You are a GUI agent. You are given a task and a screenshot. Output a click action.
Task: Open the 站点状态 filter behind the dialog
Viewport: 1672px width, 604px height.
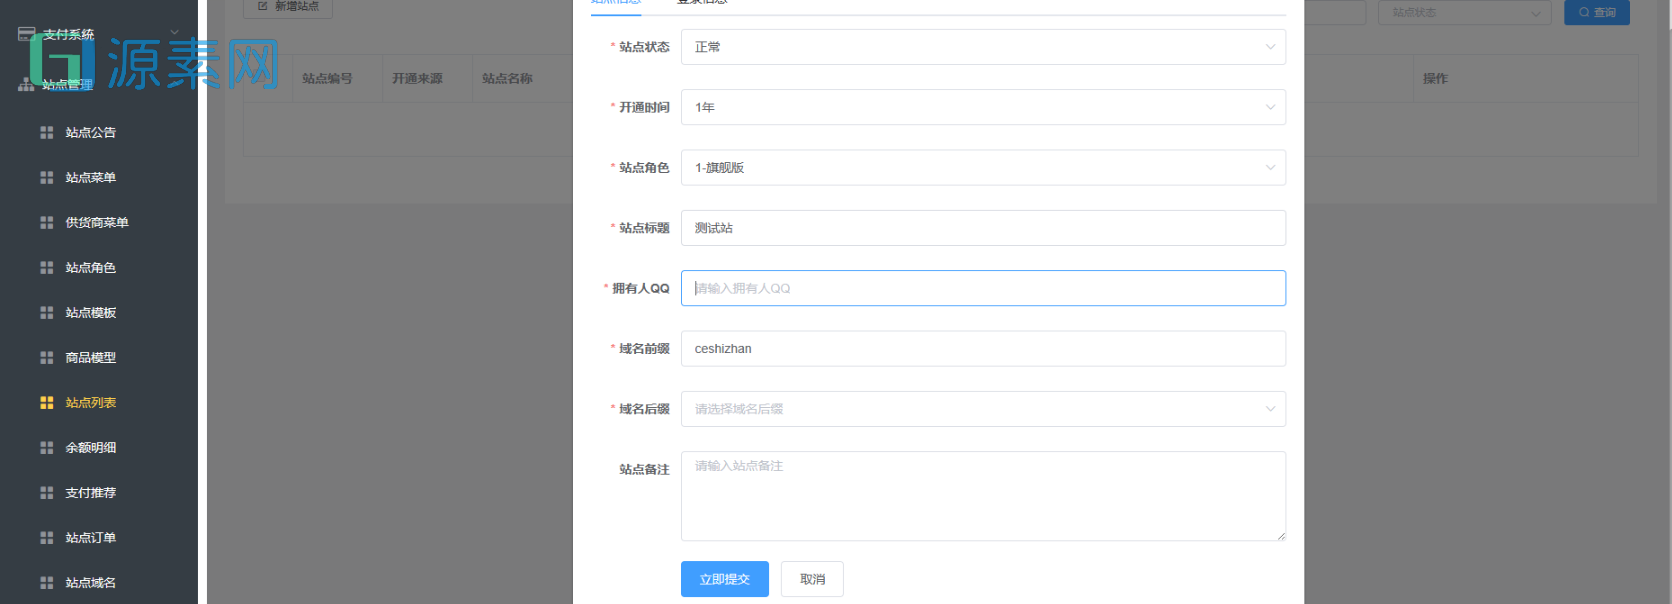tap(1464, 12)
